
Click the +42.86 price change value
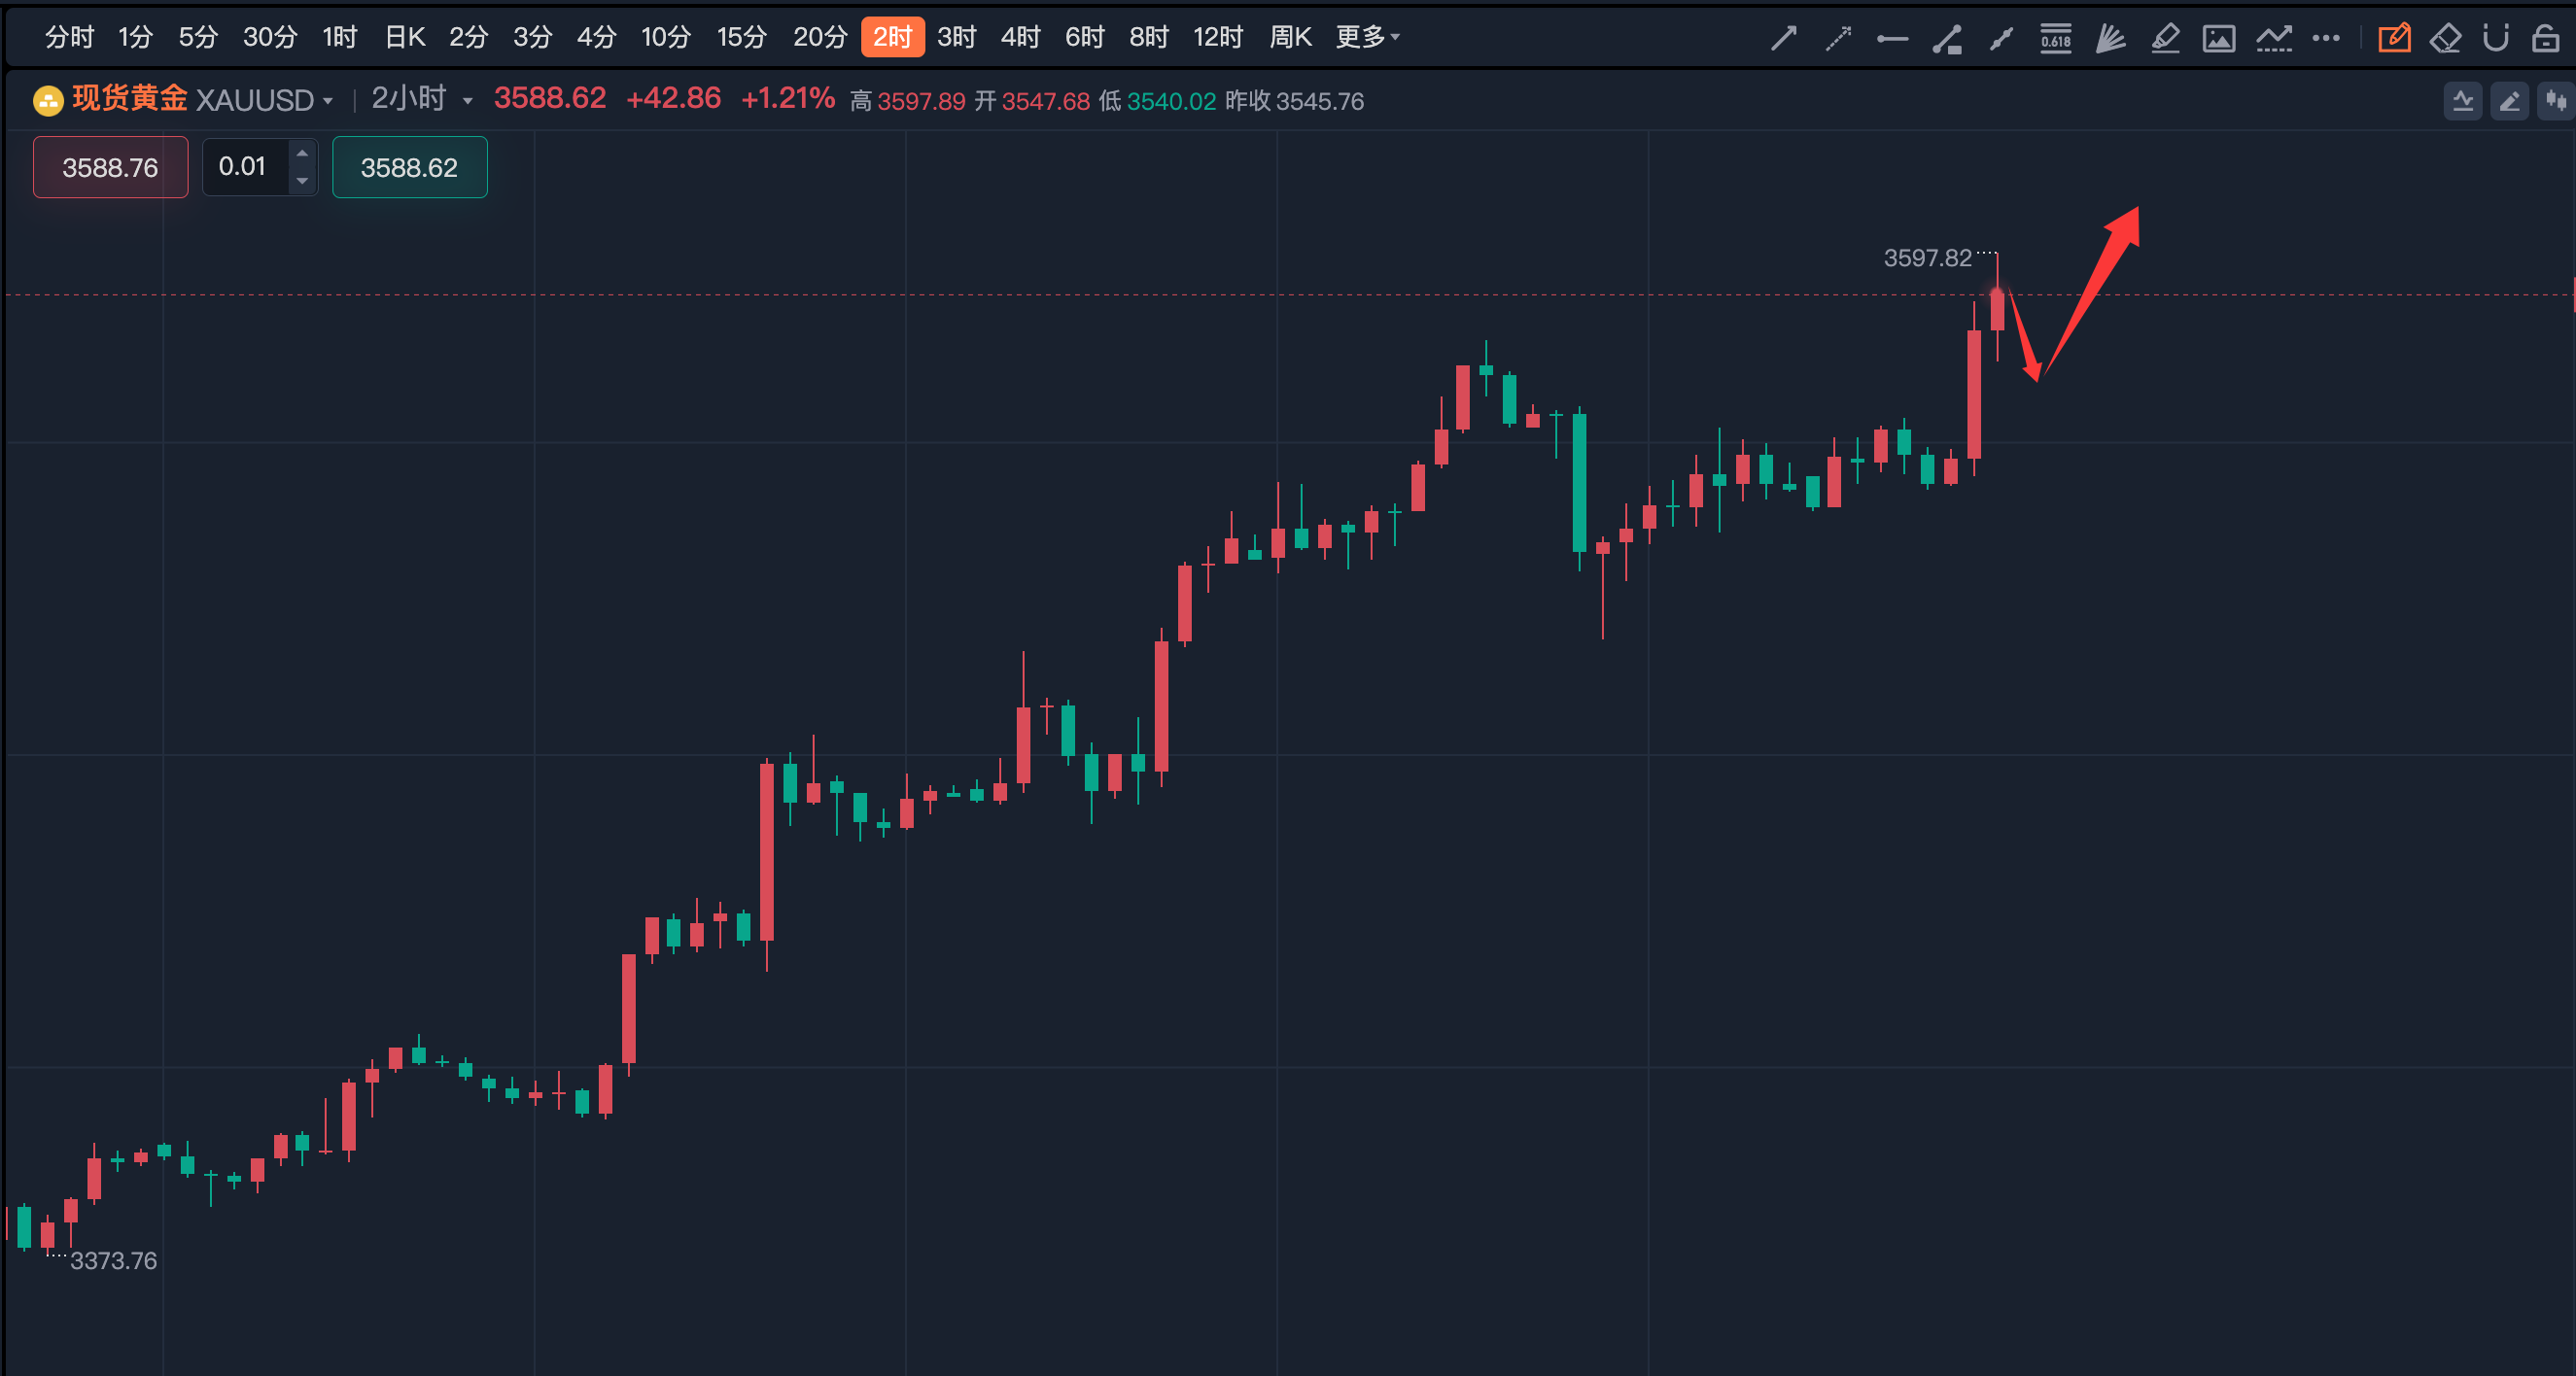(673, 99)
